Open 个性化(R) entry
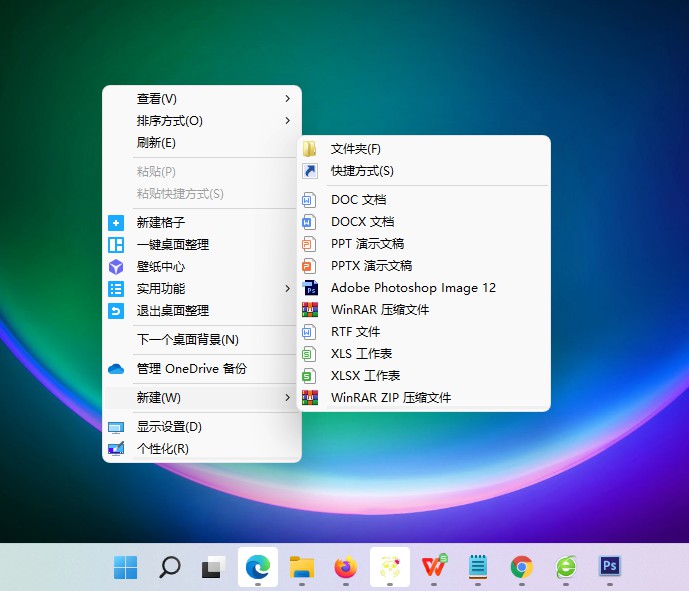This screenshot has width=689, height=591. click(202, 449)
